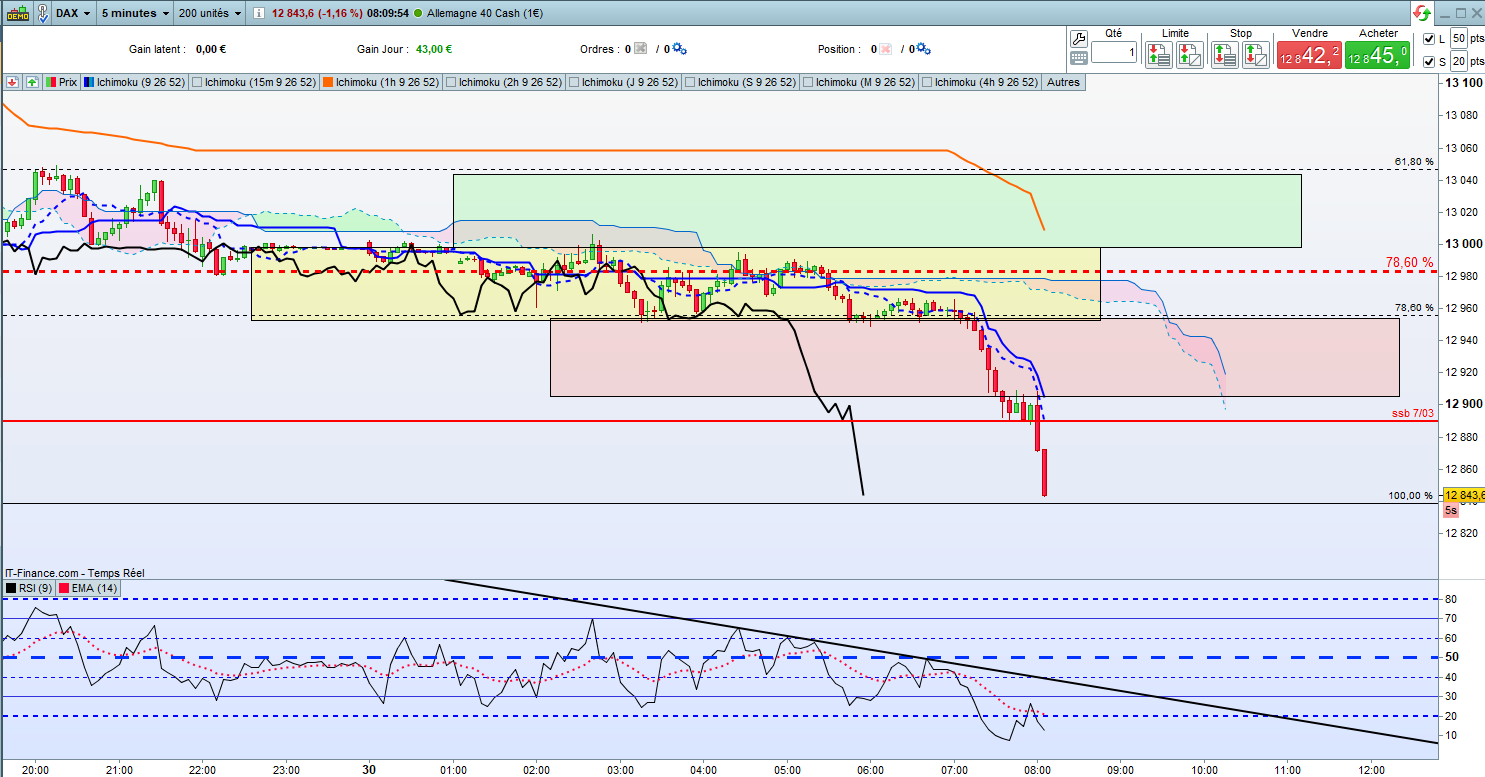
Task: Open the instrument info icon
Action: tap(259, 13)
